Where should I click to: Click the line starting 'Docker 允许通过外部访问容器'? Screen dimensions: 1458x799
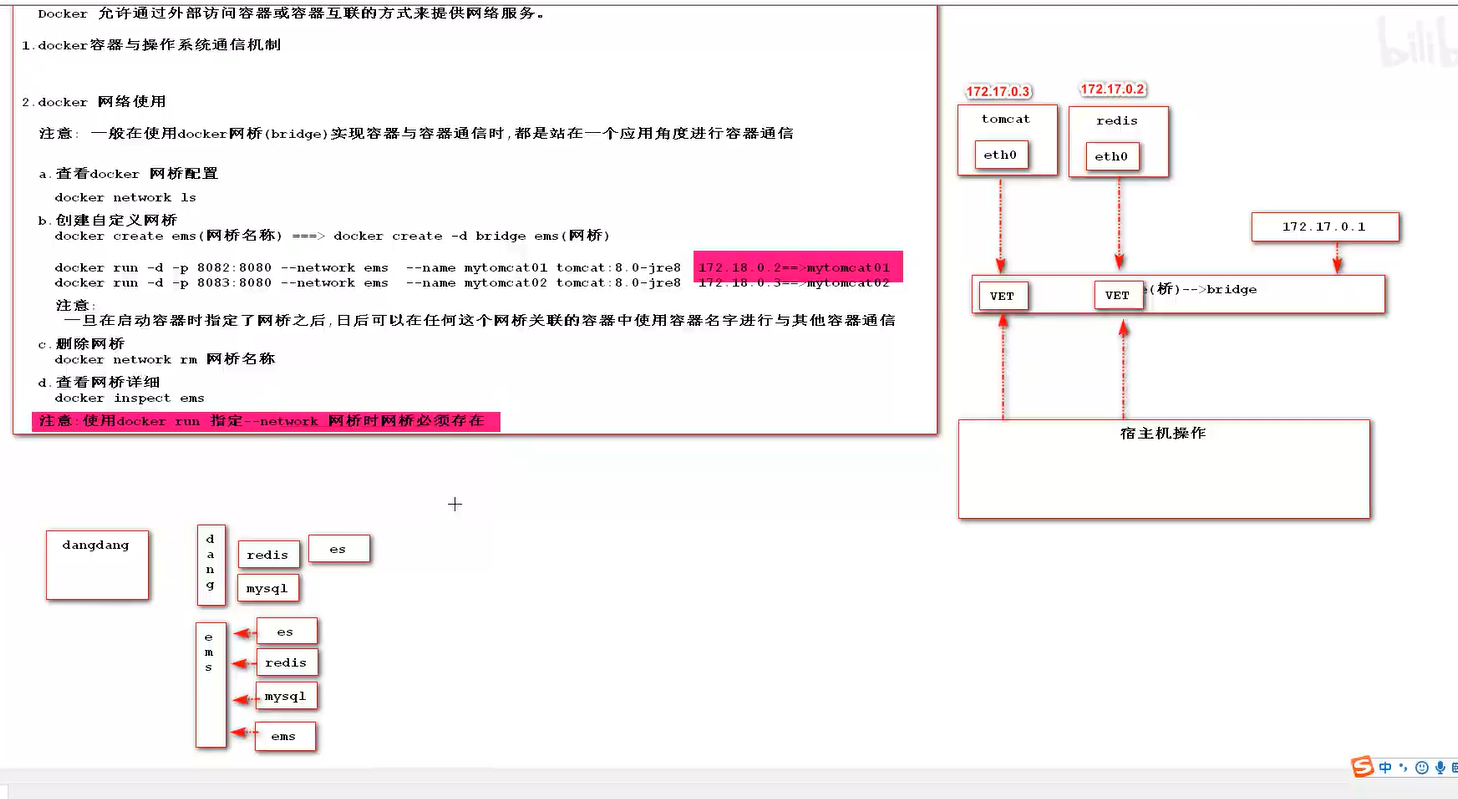[291, 14]
